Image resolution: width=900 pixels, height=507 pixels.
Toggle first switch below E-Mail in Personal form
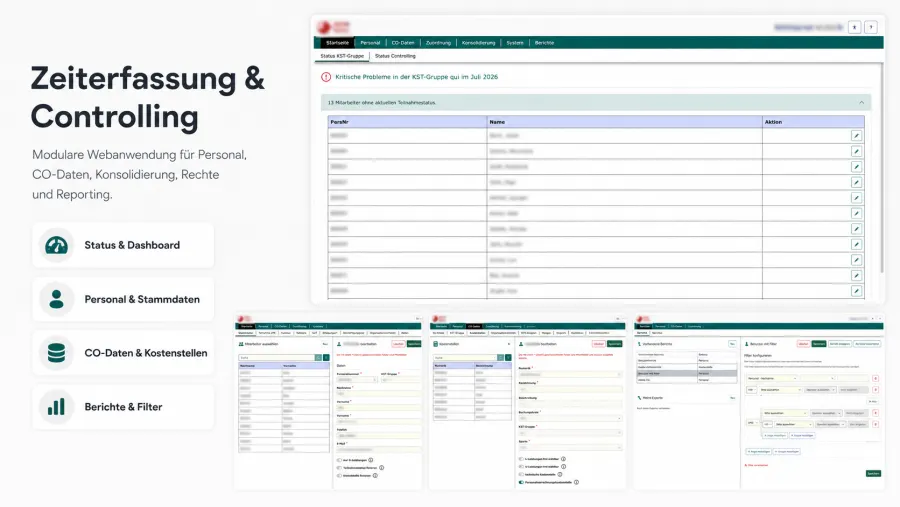tap(339, 460)
